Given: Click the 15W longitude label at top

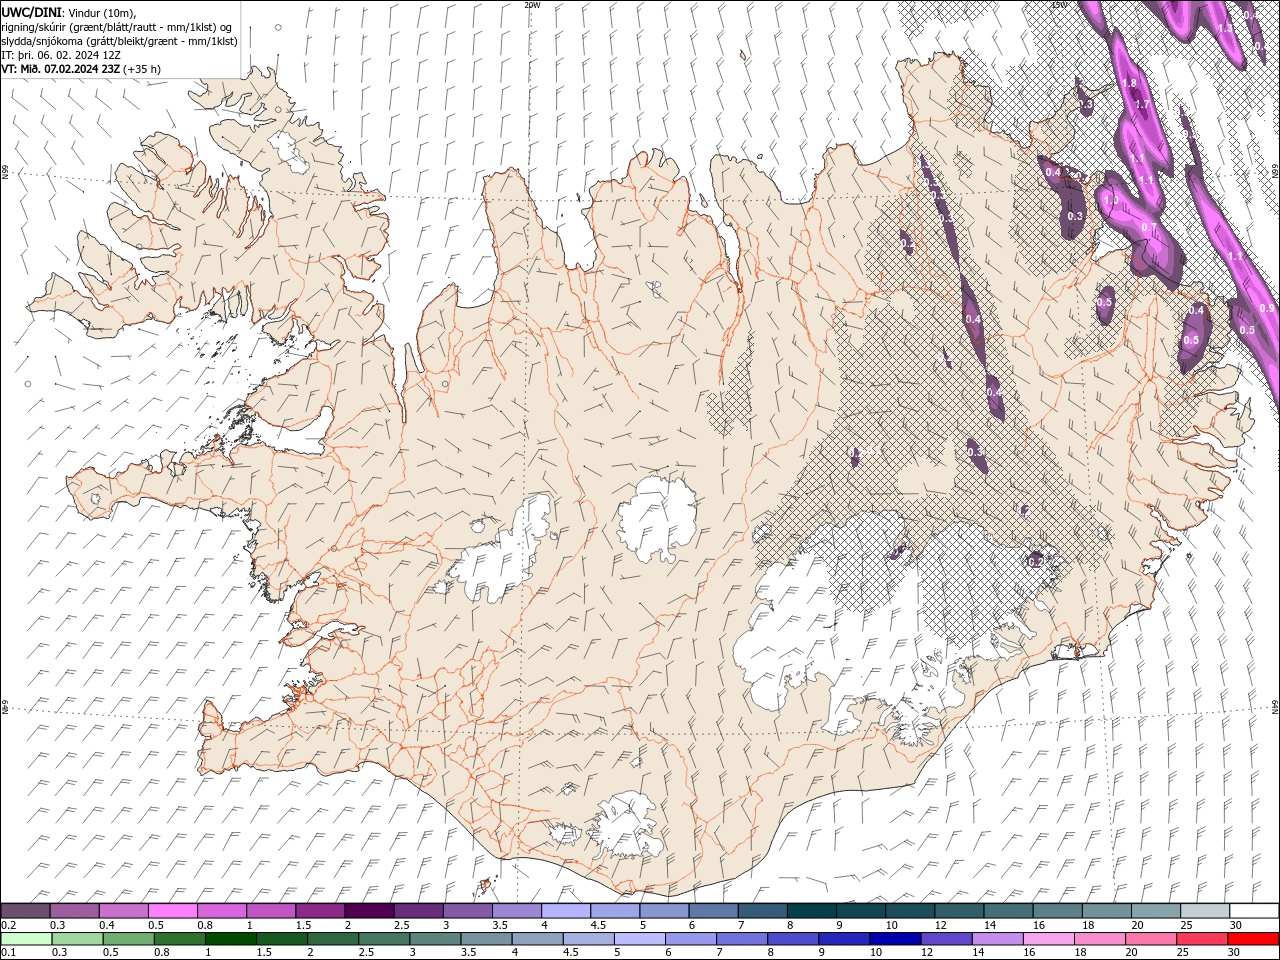Looking at the screenshot, I should pyautogui.click(x=1059, y=5).
